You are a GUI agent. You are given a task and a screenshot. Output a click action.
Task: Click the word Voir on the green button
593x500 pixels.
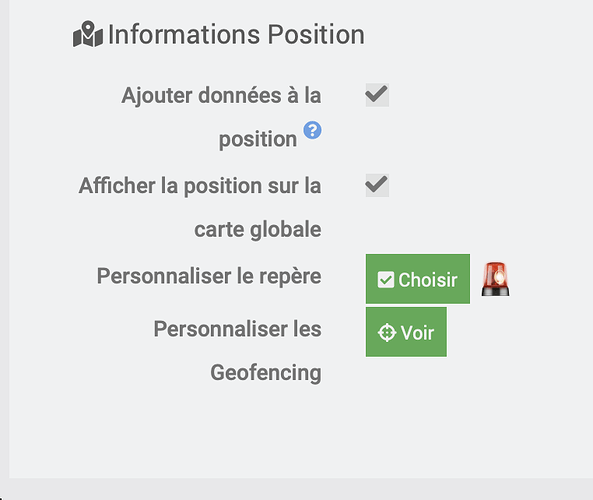(417, 333)
